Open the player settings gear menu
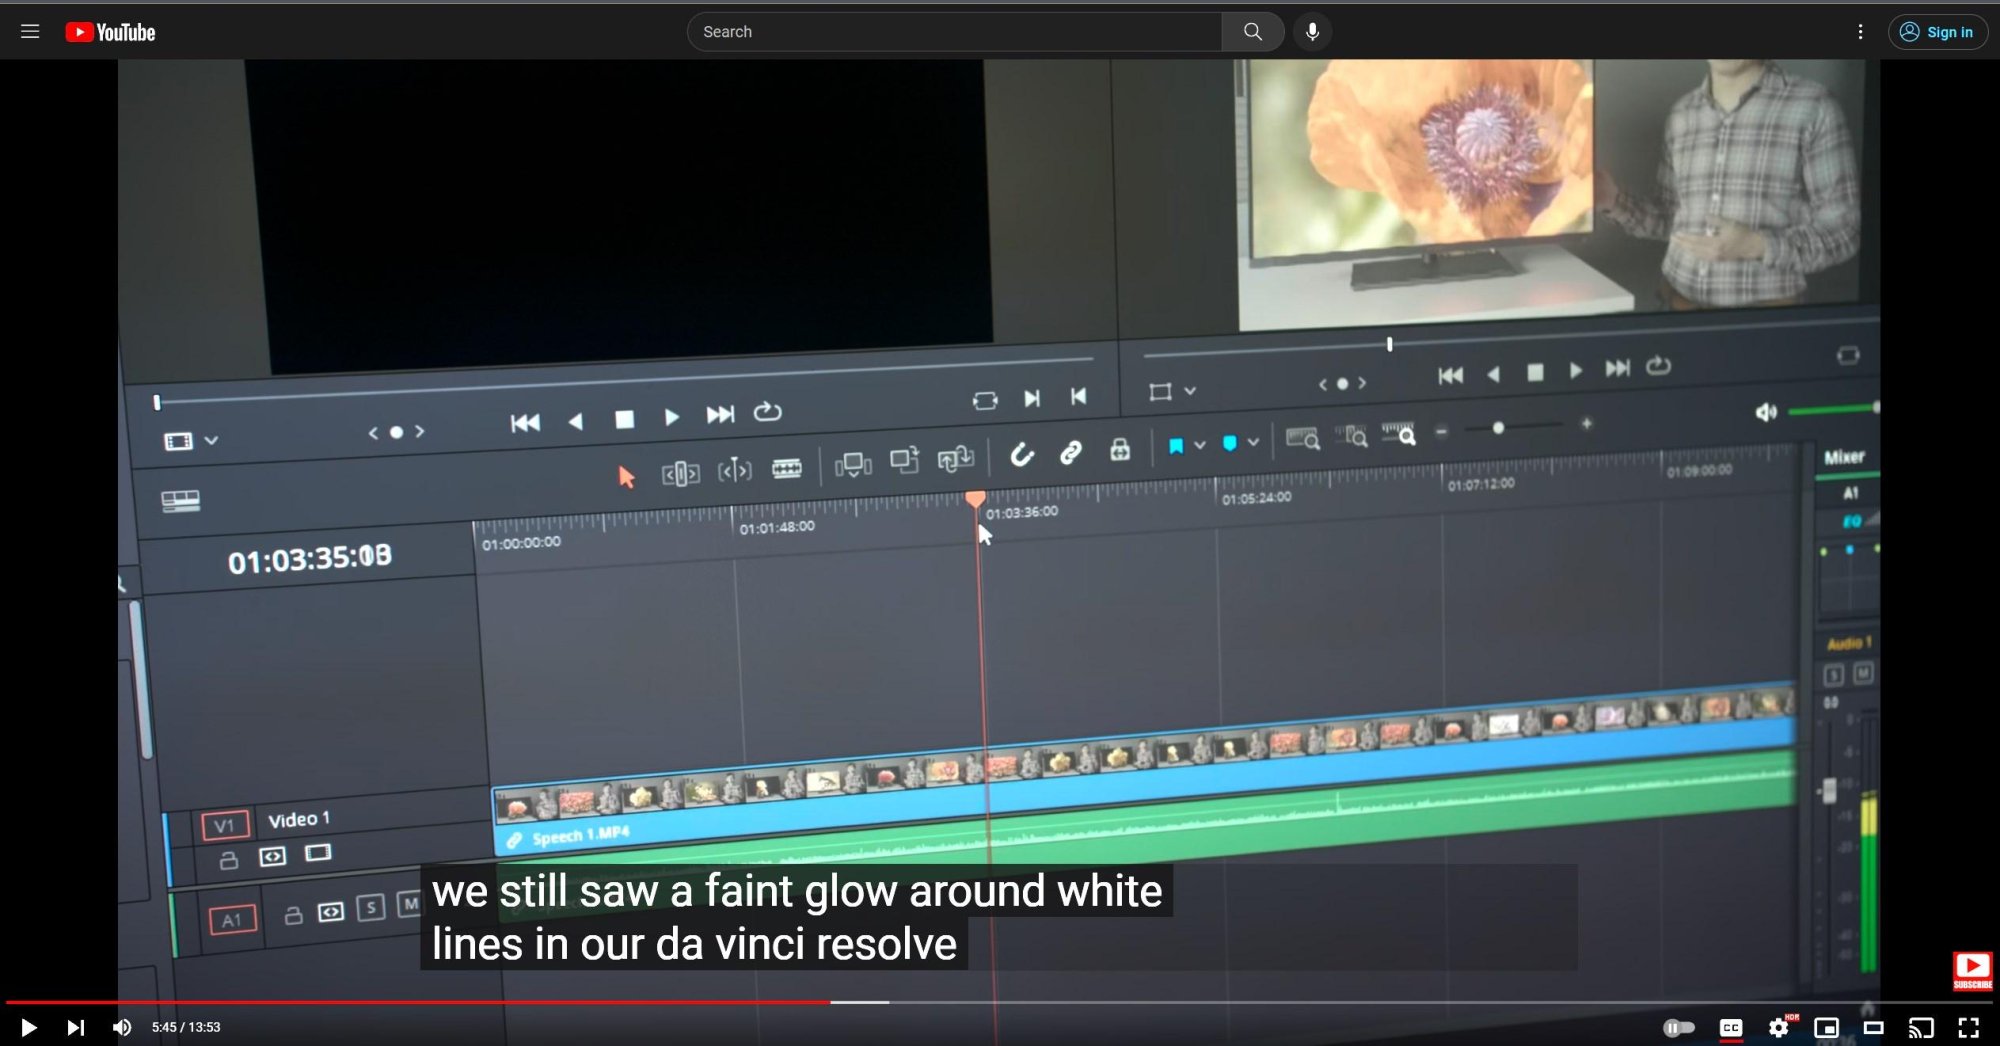2000x1046 pixels. click(x=1778, y=1027)
